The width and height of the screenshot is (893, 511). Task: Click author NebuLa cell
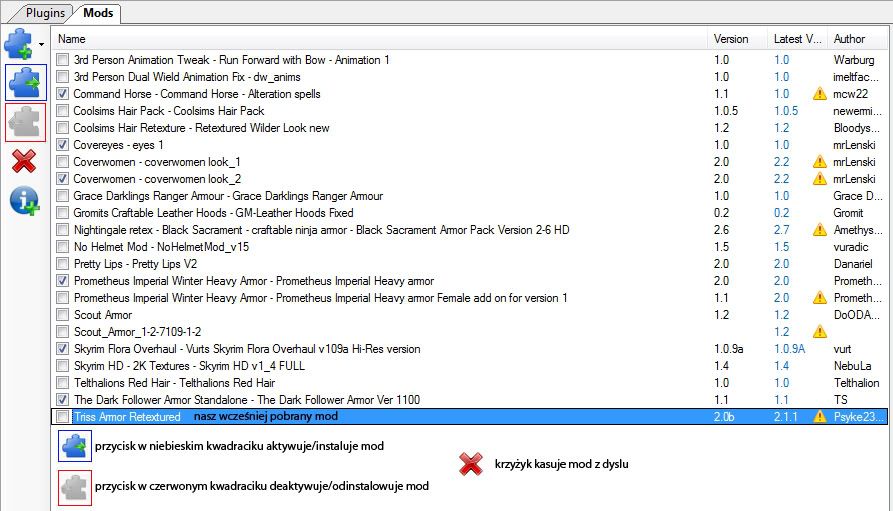click(852, 366)
